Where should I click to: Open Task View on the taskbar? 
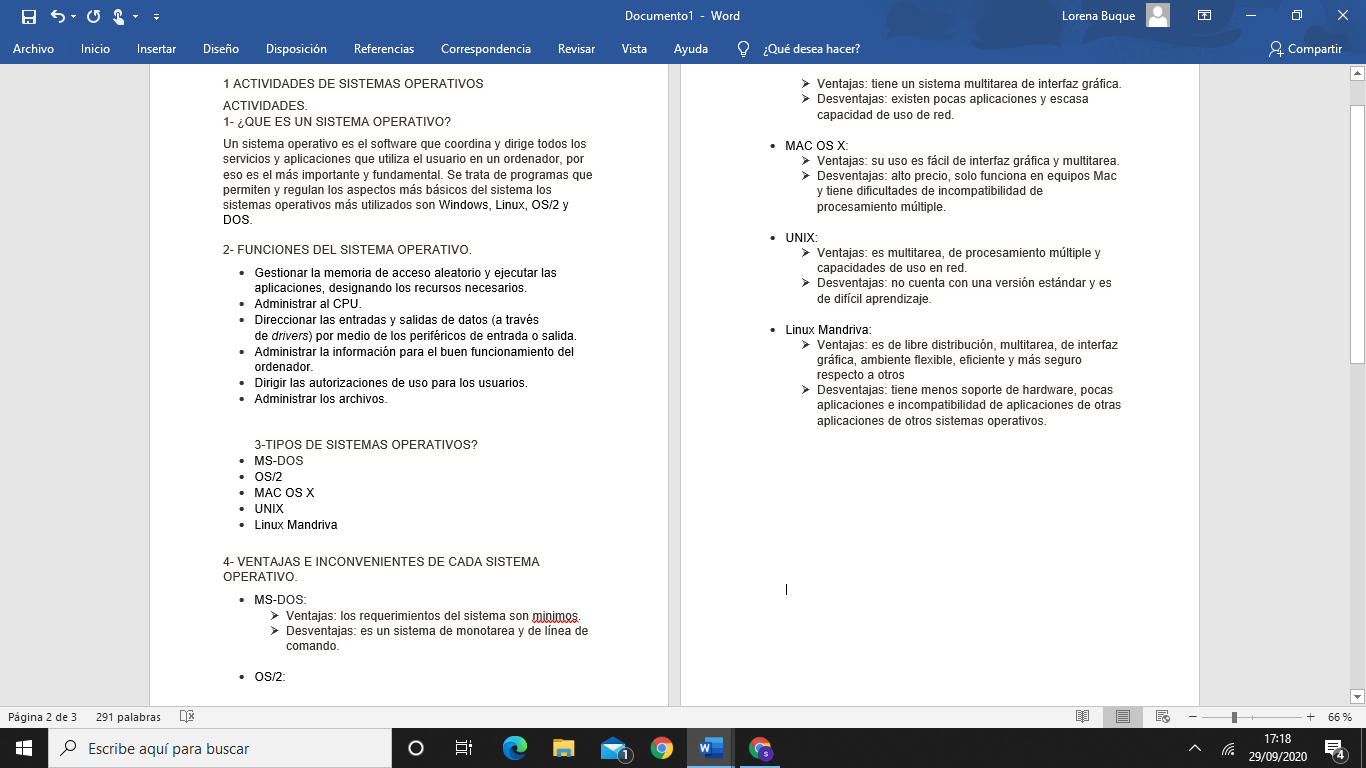464,748
